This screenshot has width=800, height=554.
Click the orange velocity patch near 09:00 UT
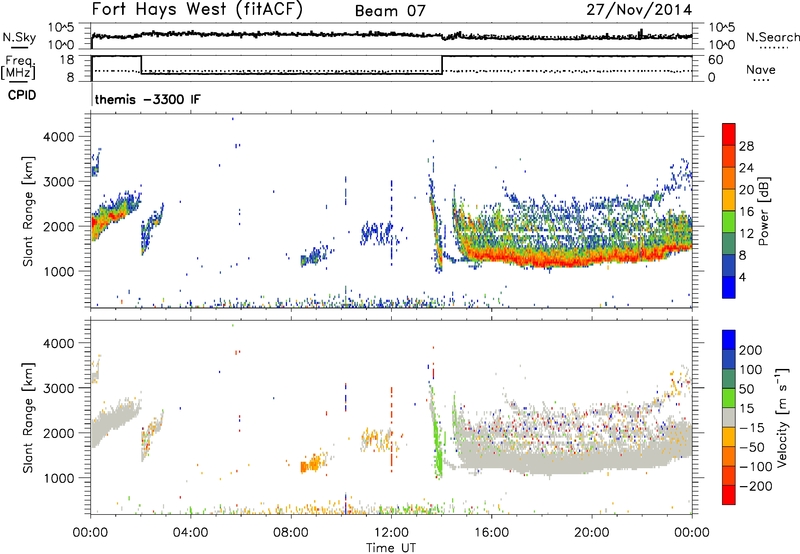pos(313,463)
